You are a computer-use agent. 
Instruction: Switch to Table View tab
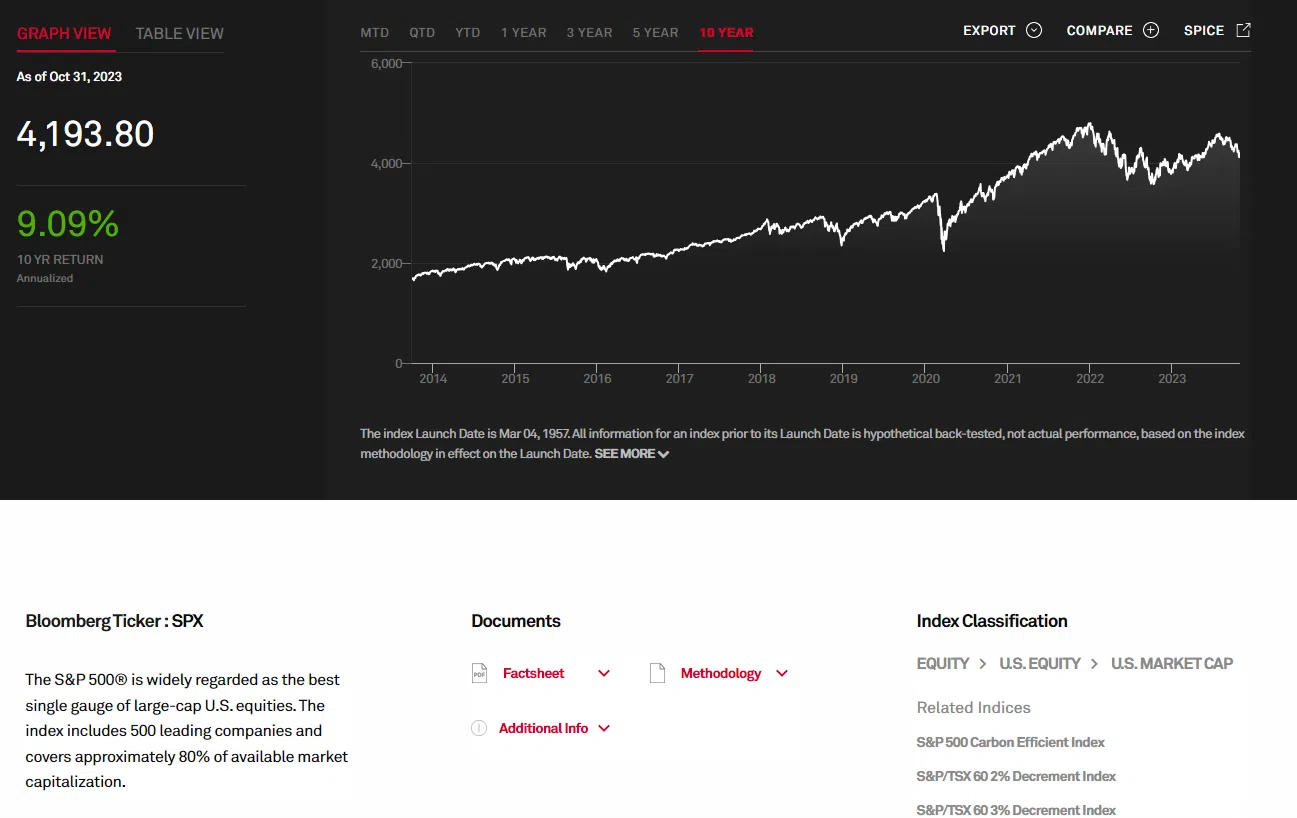tap(180, 33)
